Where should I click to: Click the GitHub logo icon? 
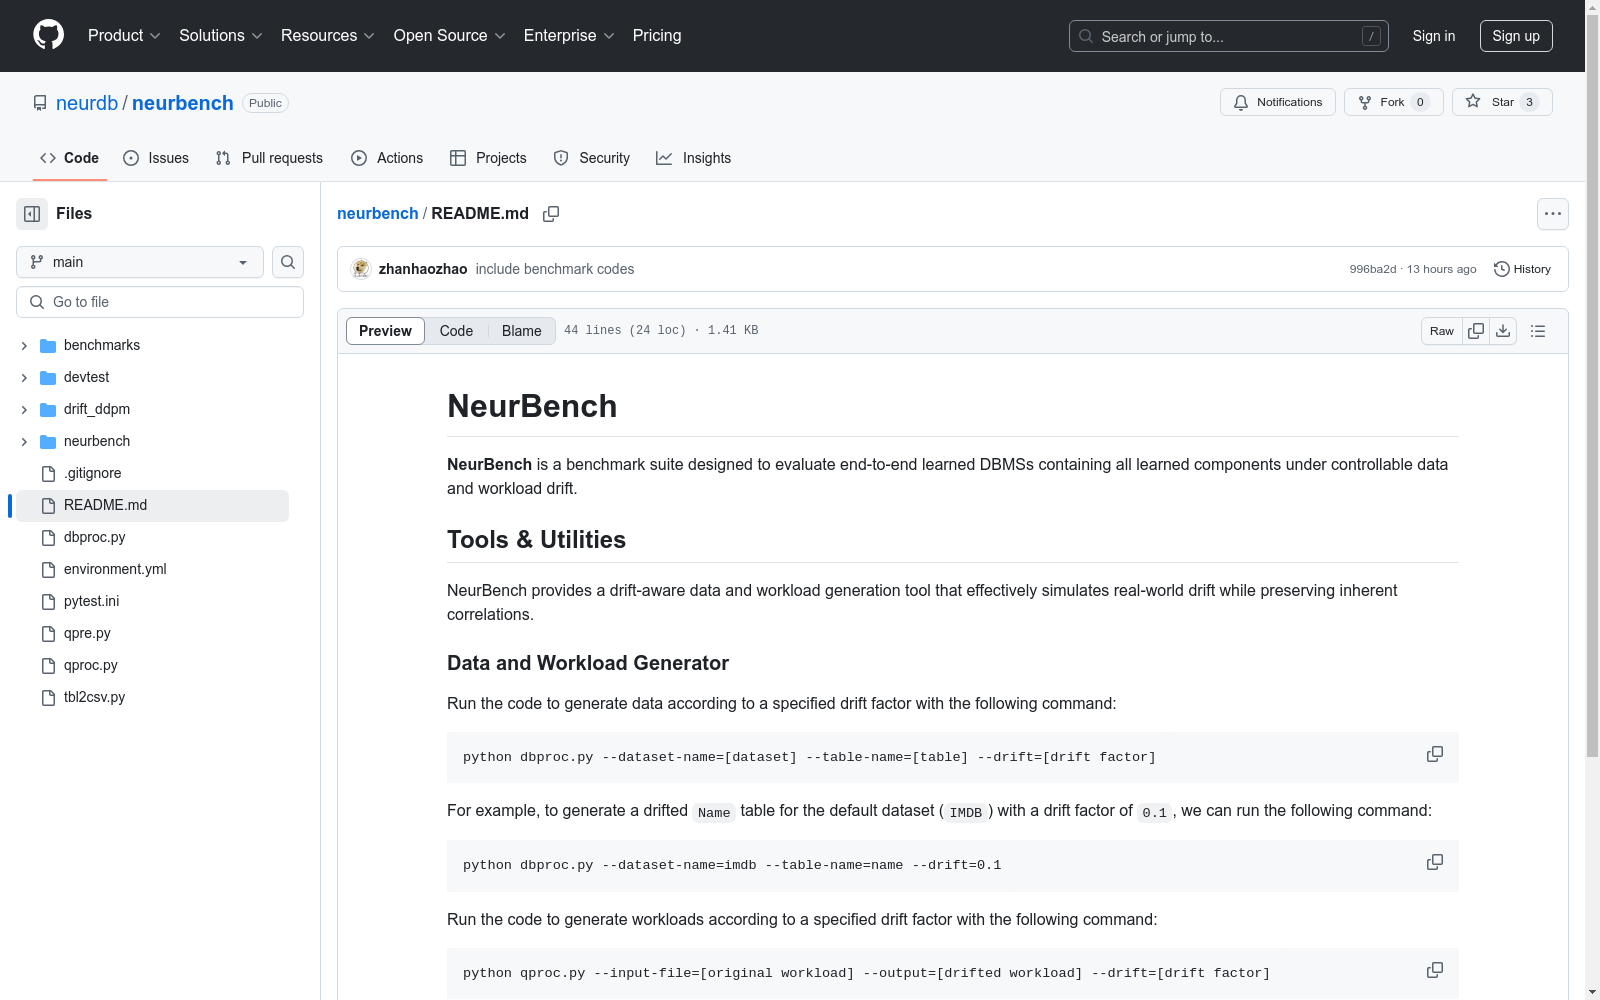48,35
